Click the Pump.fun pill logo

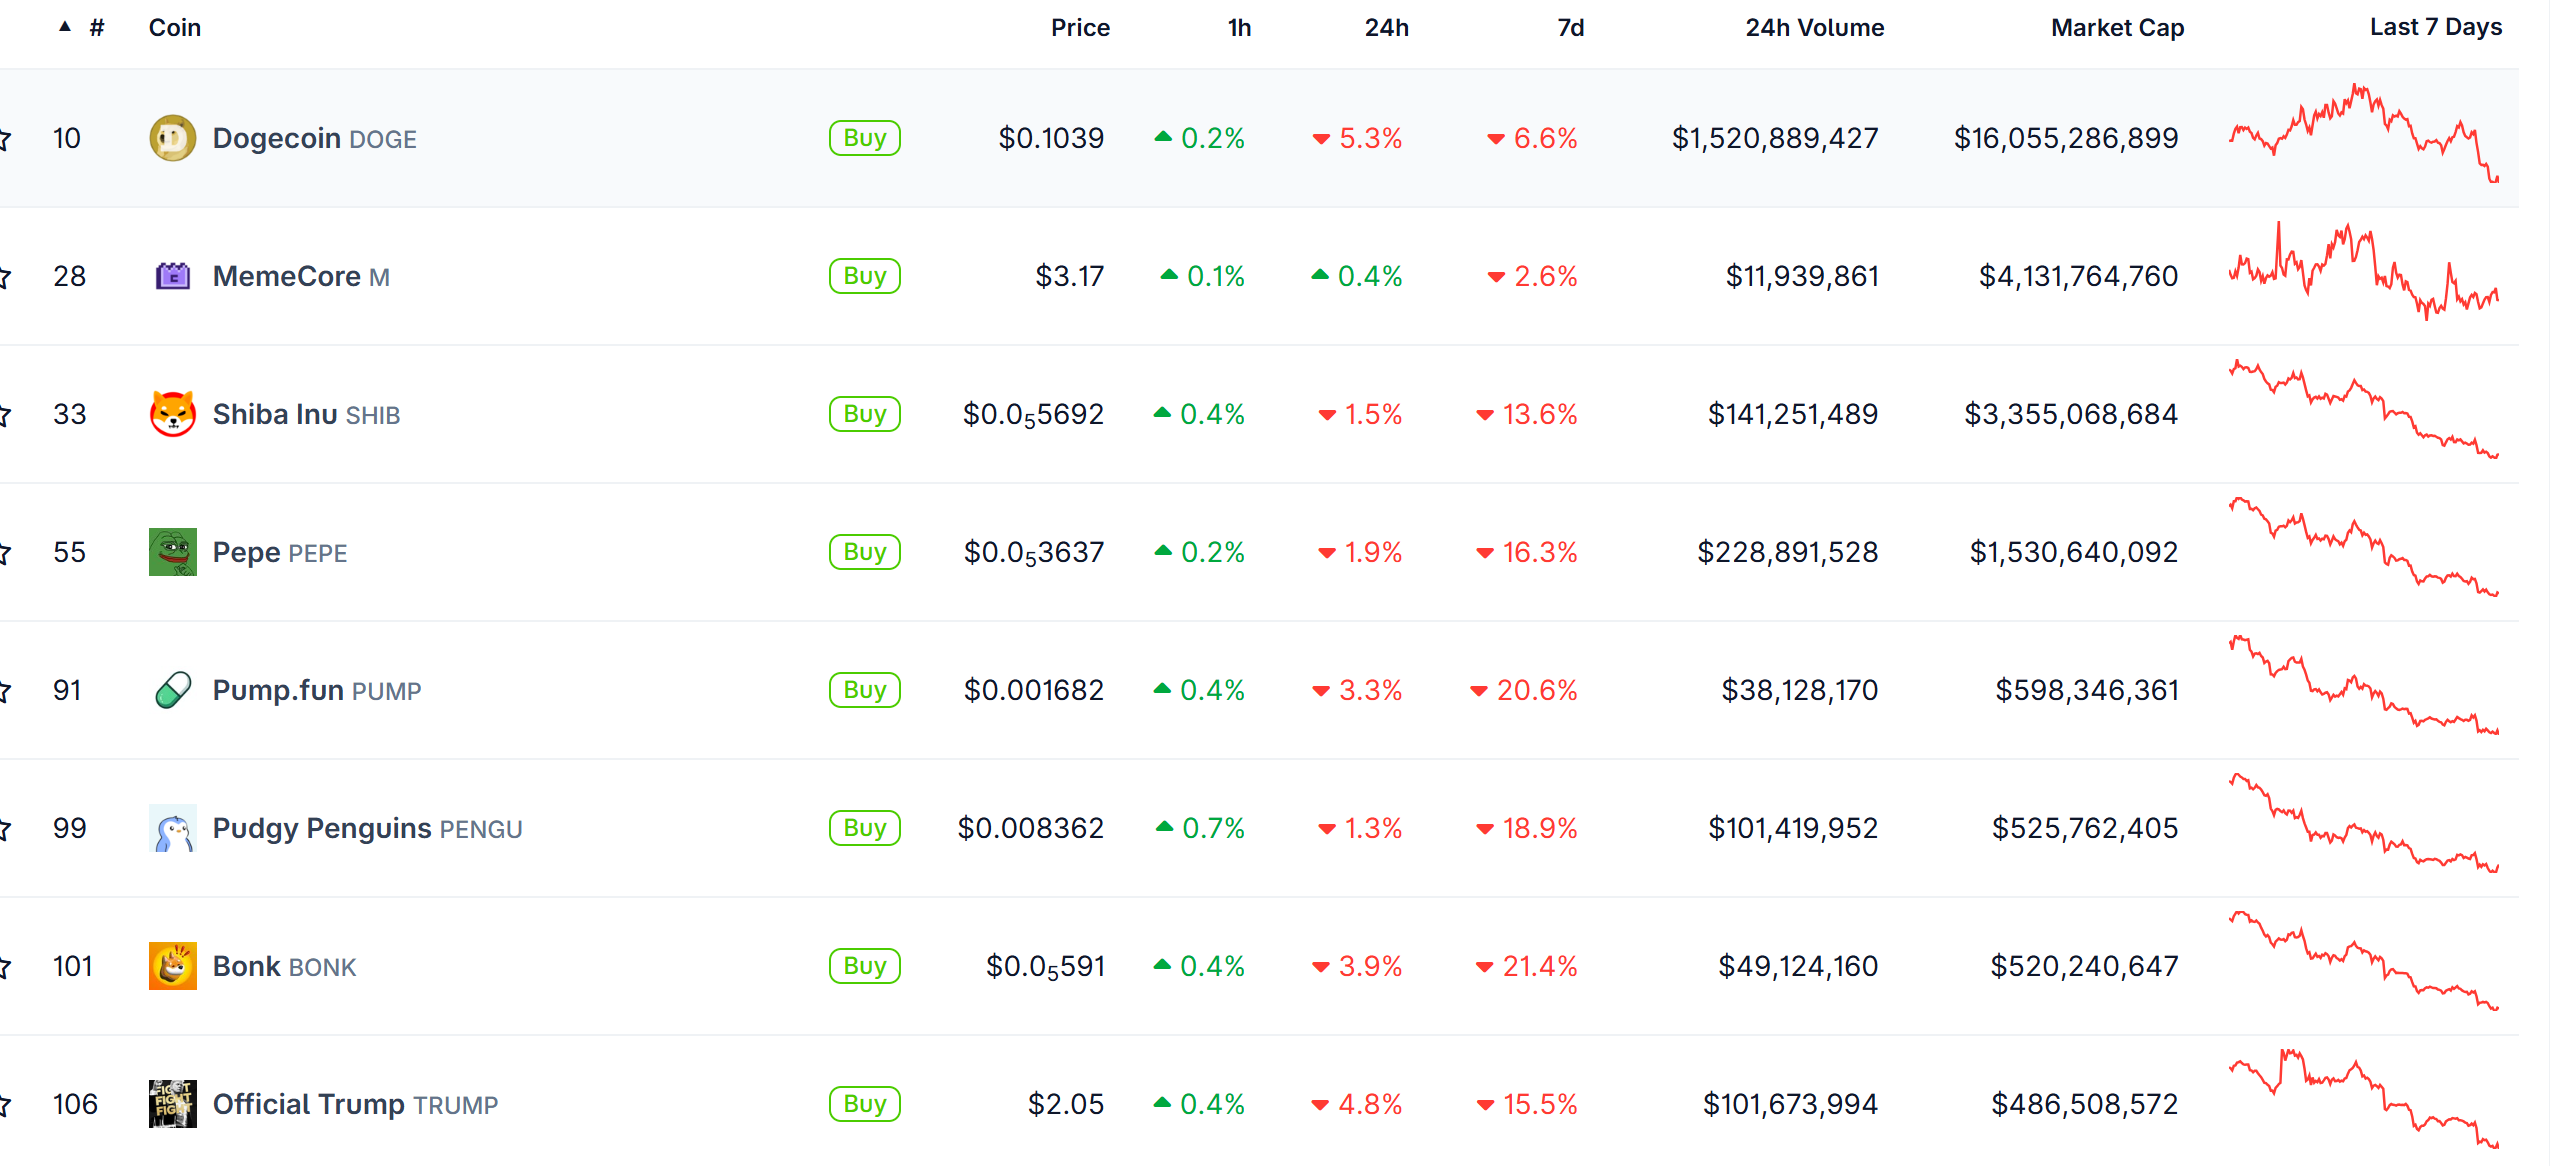coord(173,690)
